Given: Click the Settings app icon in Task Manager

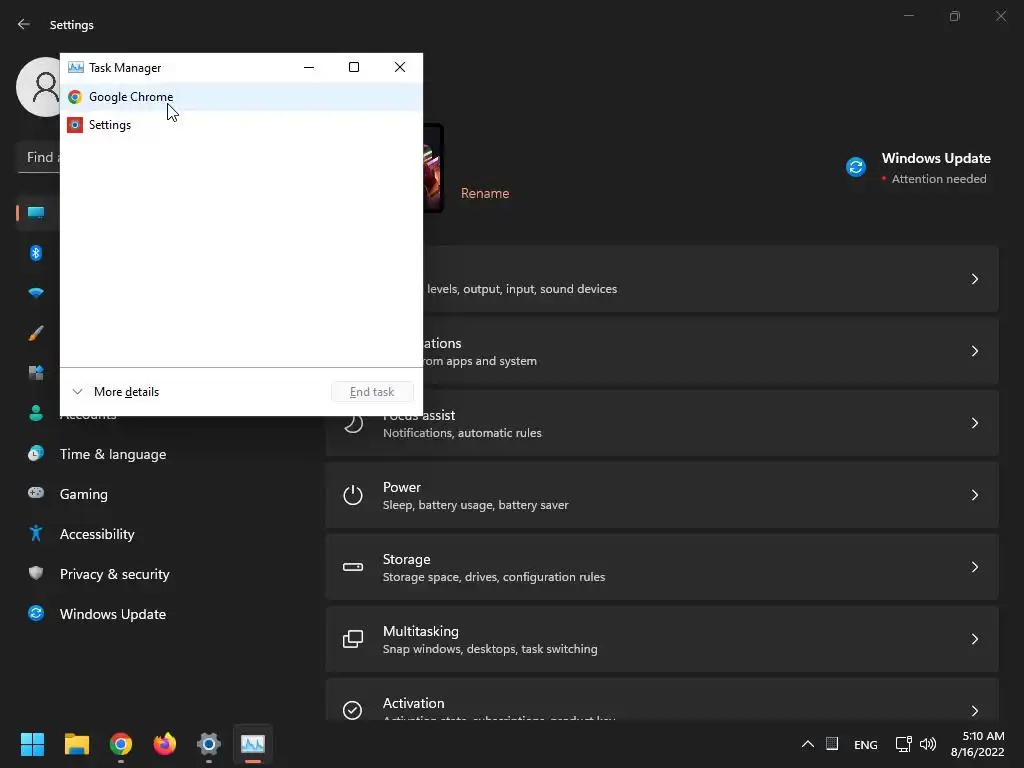Looking at the screenshot, I should (x=75, y=125).
